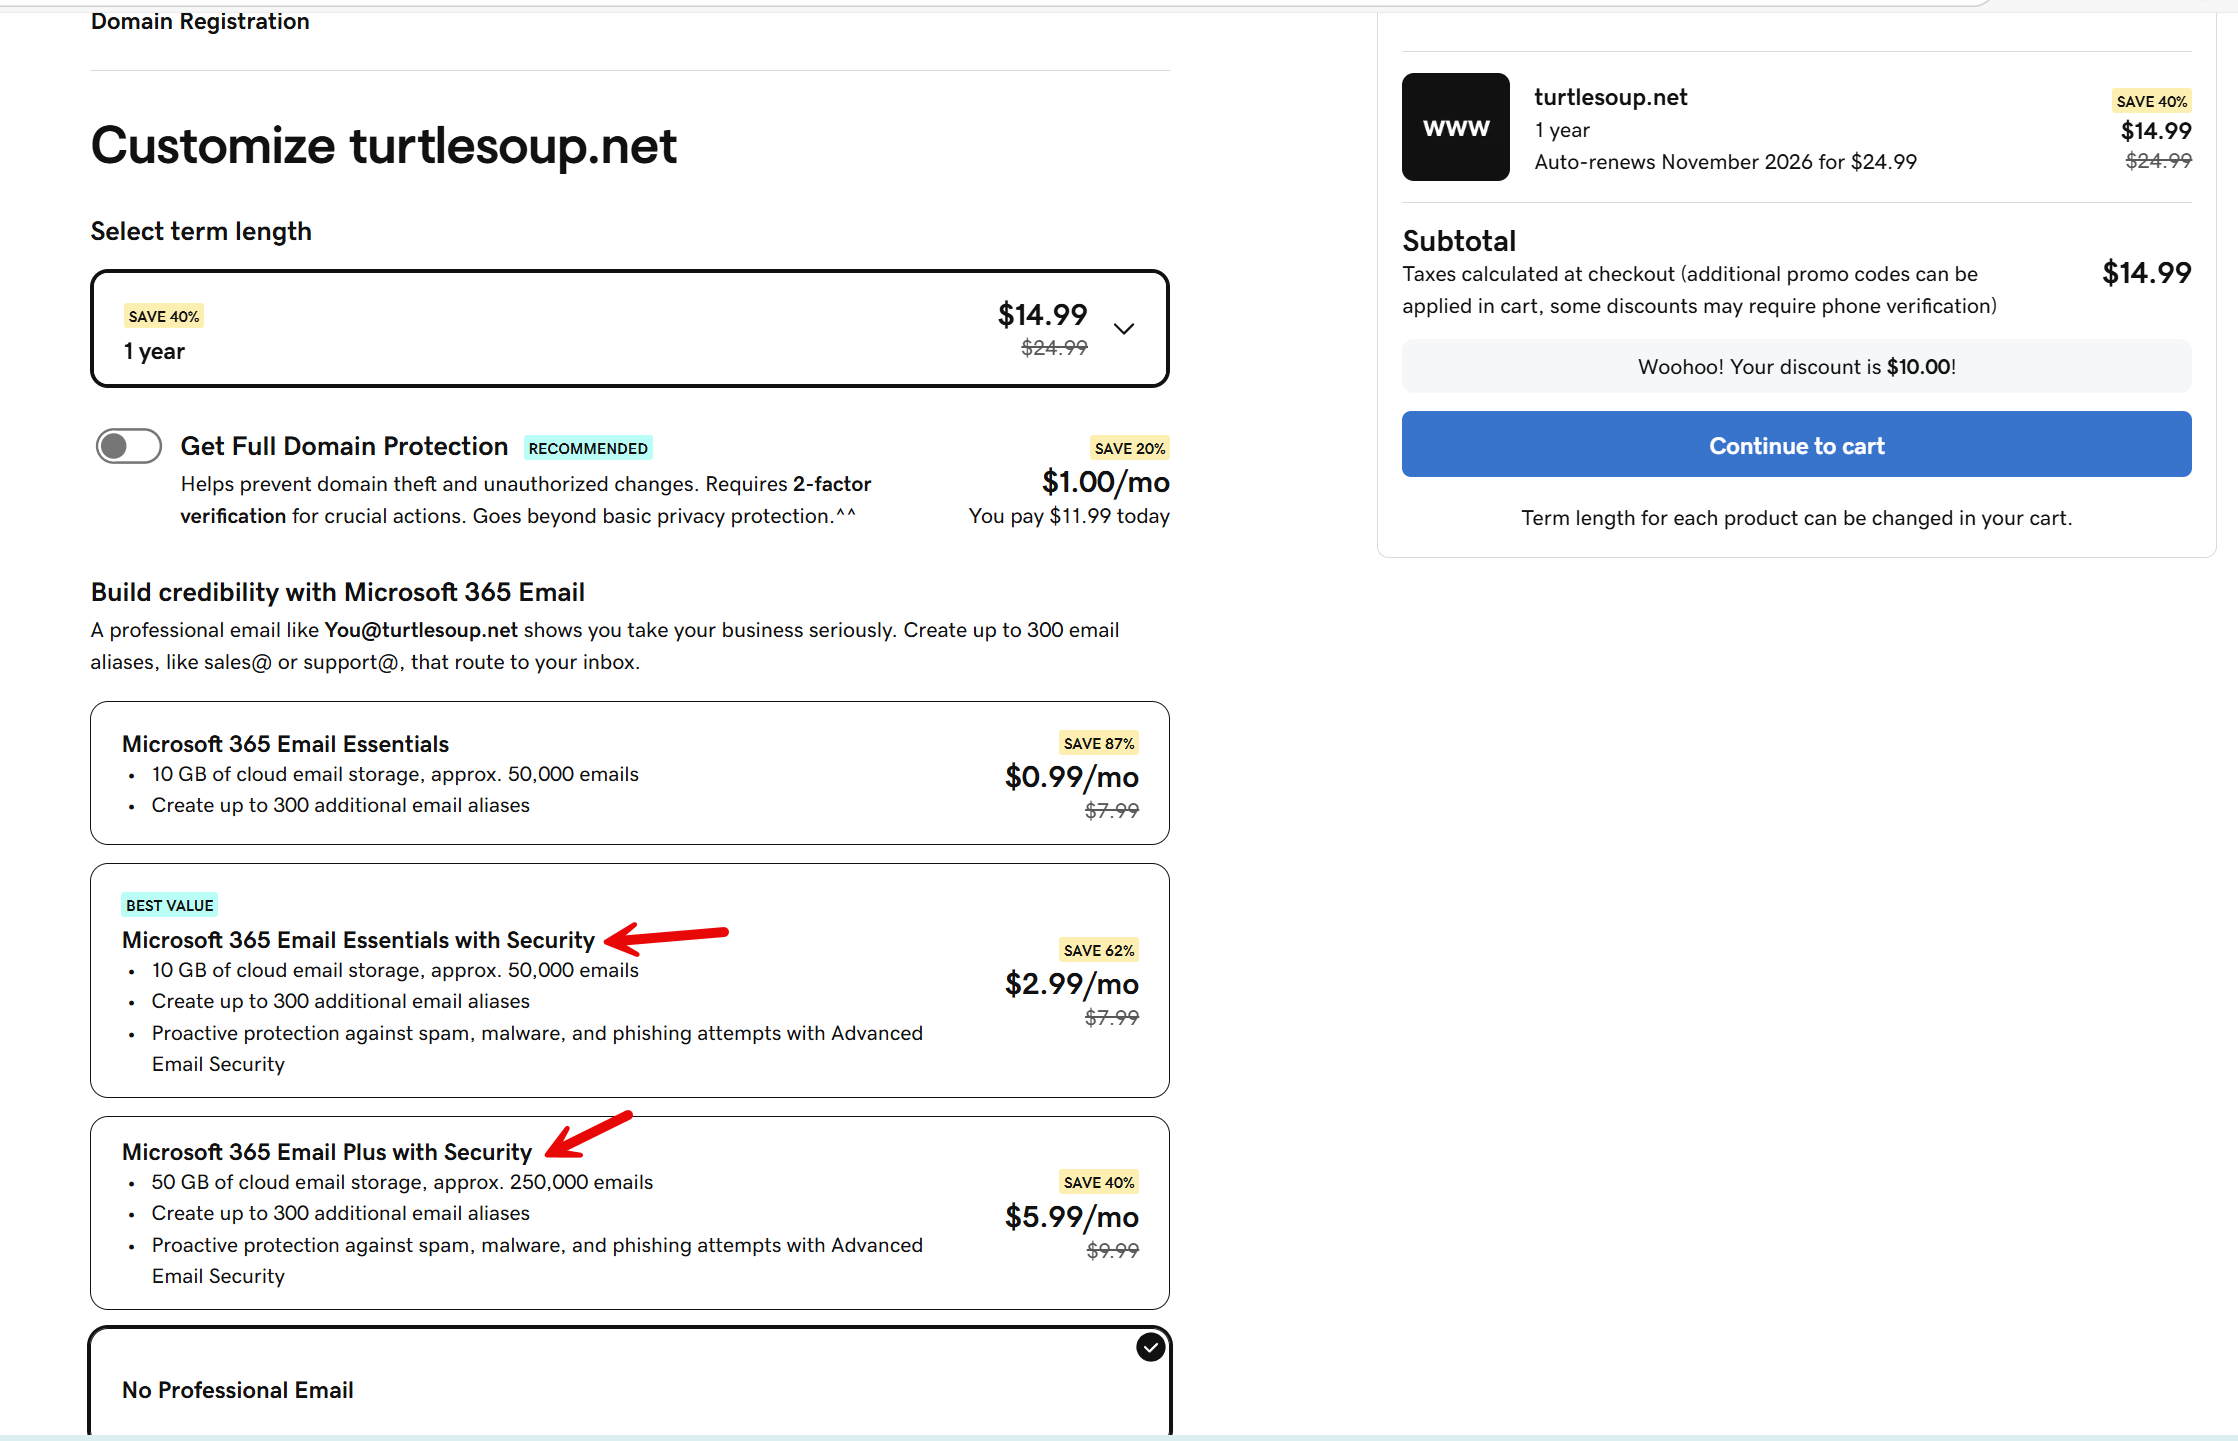Click the Domain Registration breadcrumb heading

click(200, 21)
